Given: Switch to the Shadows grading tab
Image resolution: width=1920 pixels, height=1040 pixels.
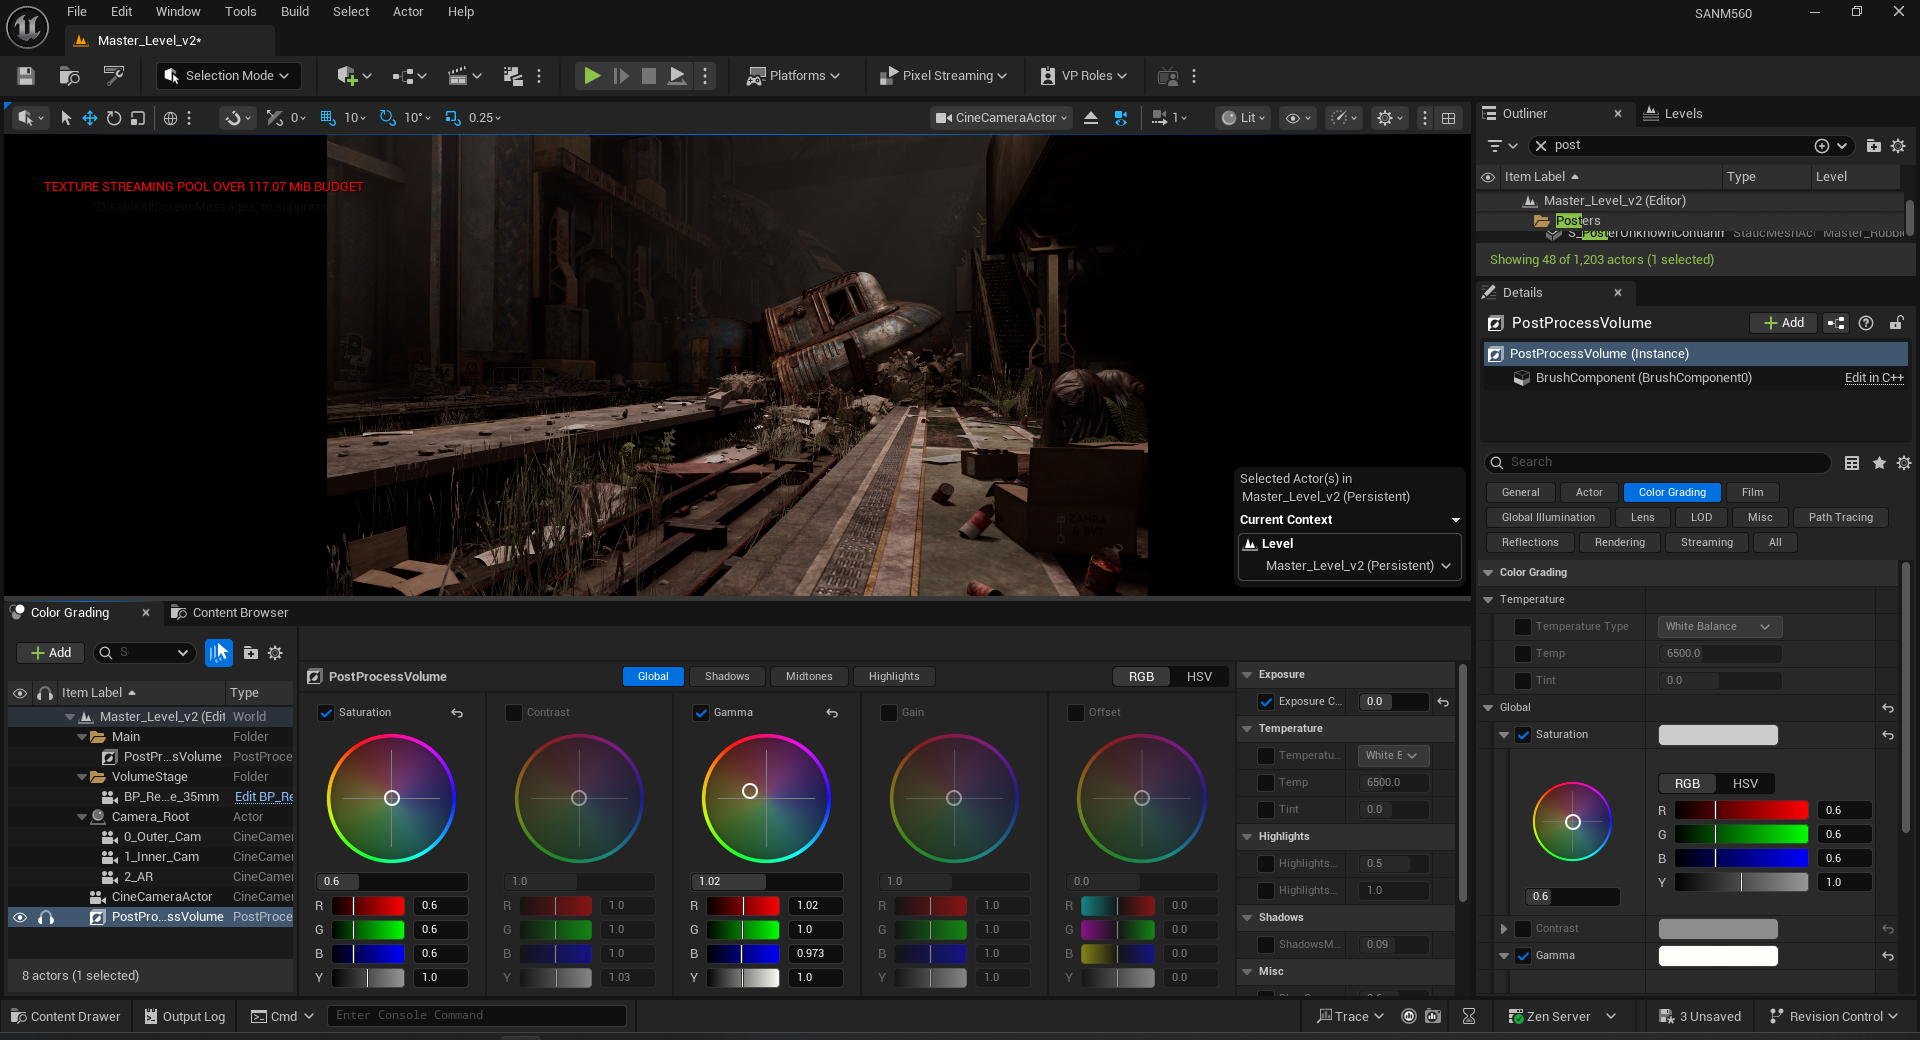Looking at the screenshot, I should click(727, 677).
